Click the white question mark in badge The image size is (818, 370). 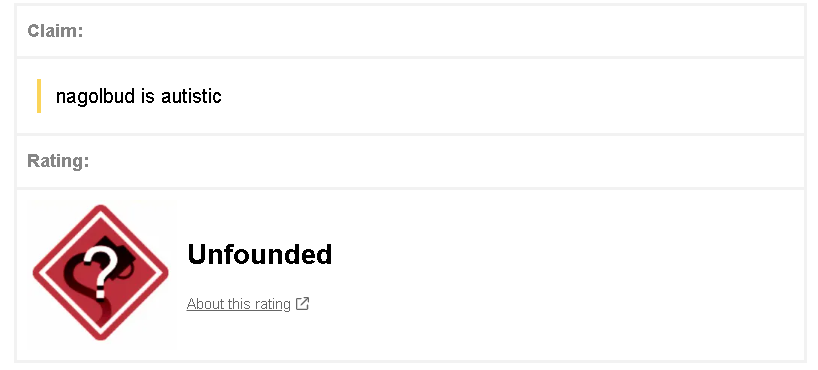click(x=102, y=270)
